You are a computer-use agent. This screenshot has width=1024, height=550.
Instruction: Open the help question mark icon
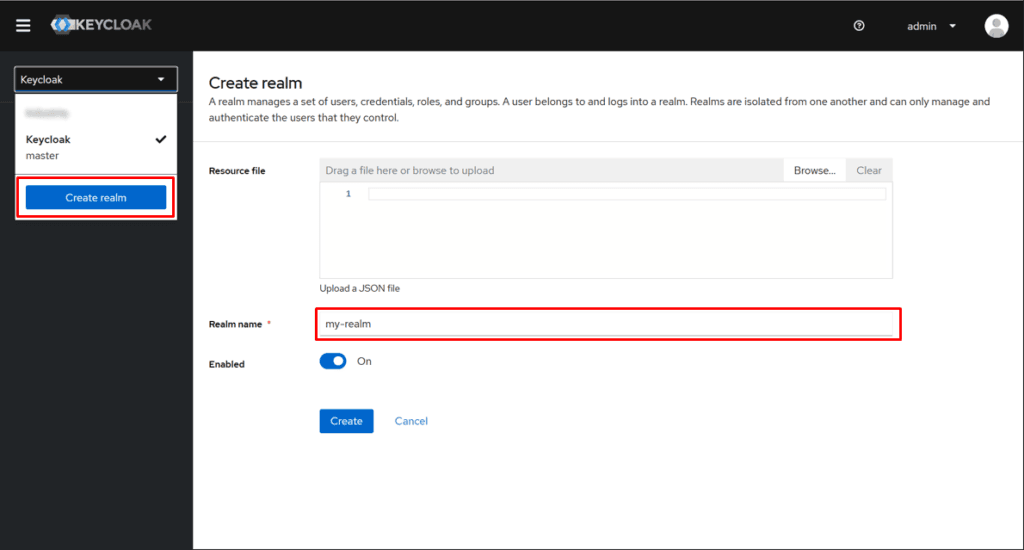click(859, 26)
